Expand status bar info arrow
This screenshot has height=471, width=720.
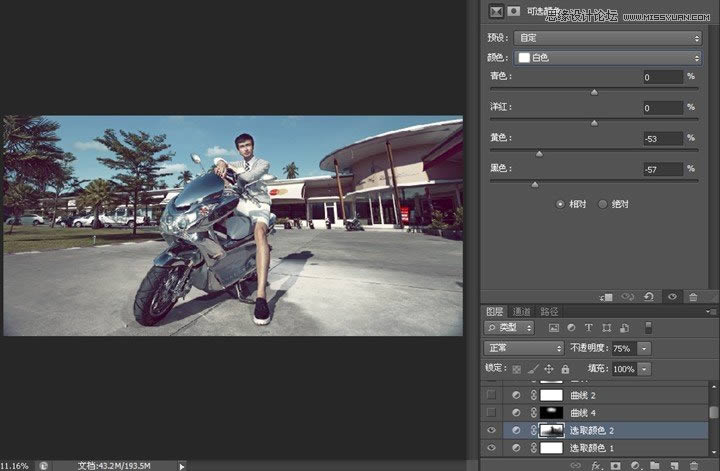tap(182, 466)
